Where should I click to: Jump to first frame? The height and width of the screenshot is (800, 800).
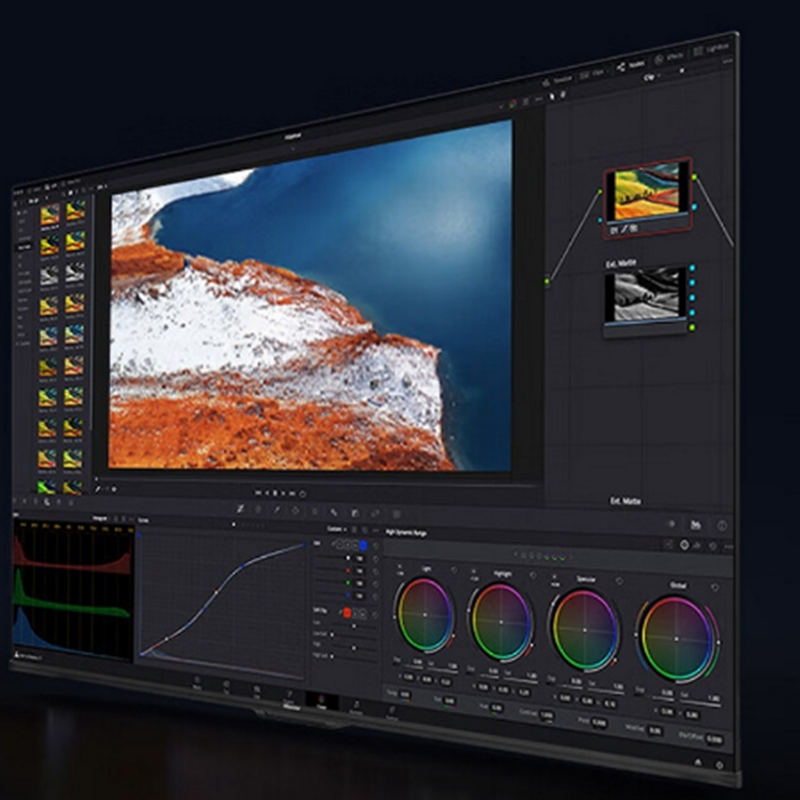(x=258, y=493)
